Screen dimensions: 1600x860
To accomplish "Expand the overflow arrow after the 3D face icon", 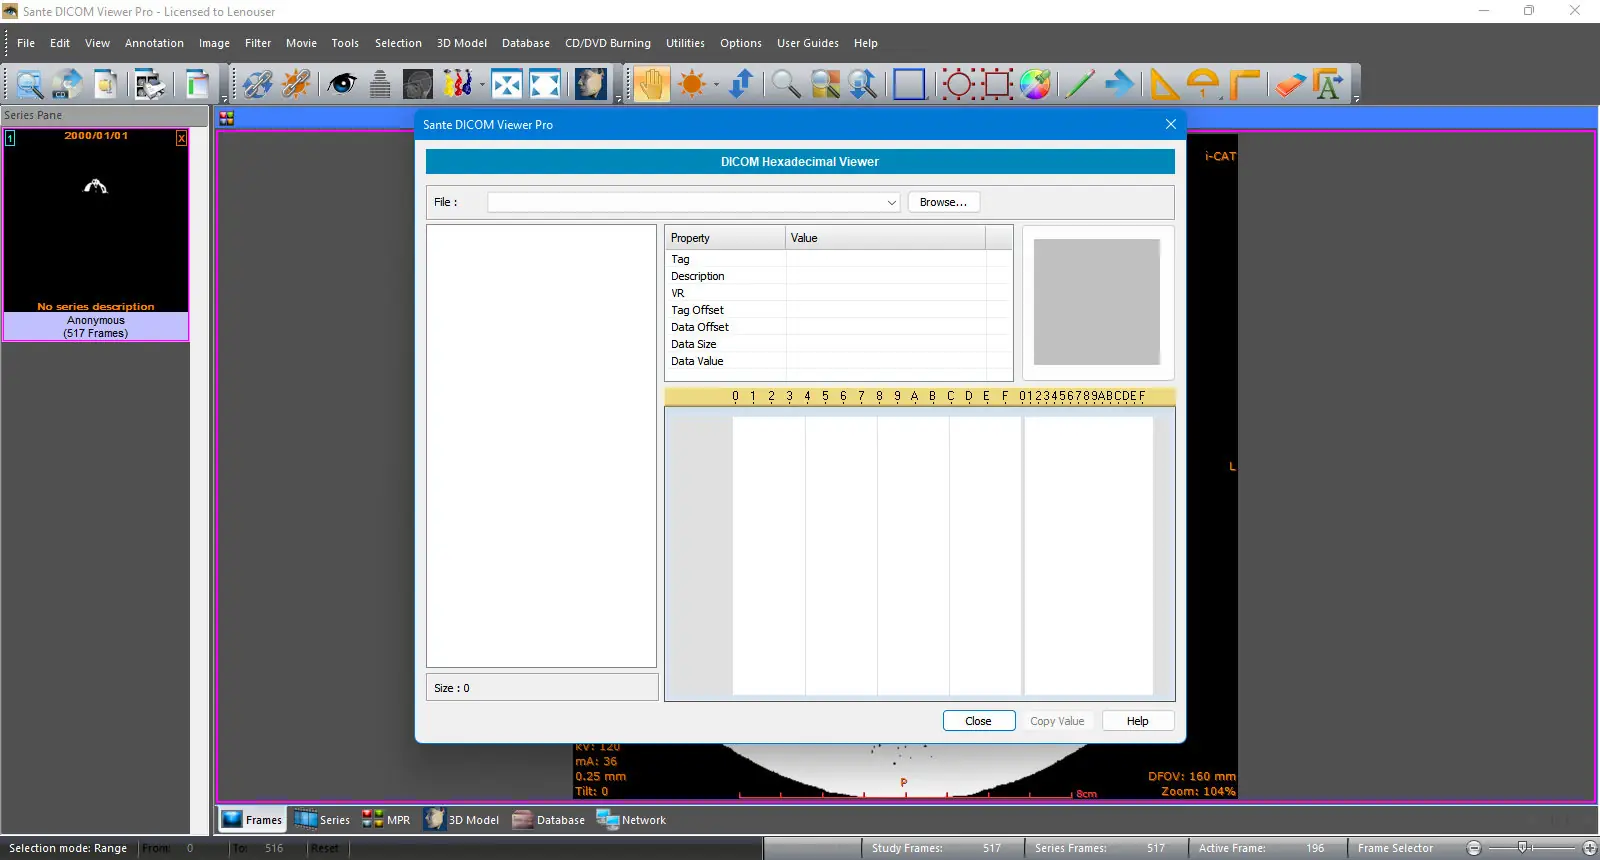I will (619, 99).
